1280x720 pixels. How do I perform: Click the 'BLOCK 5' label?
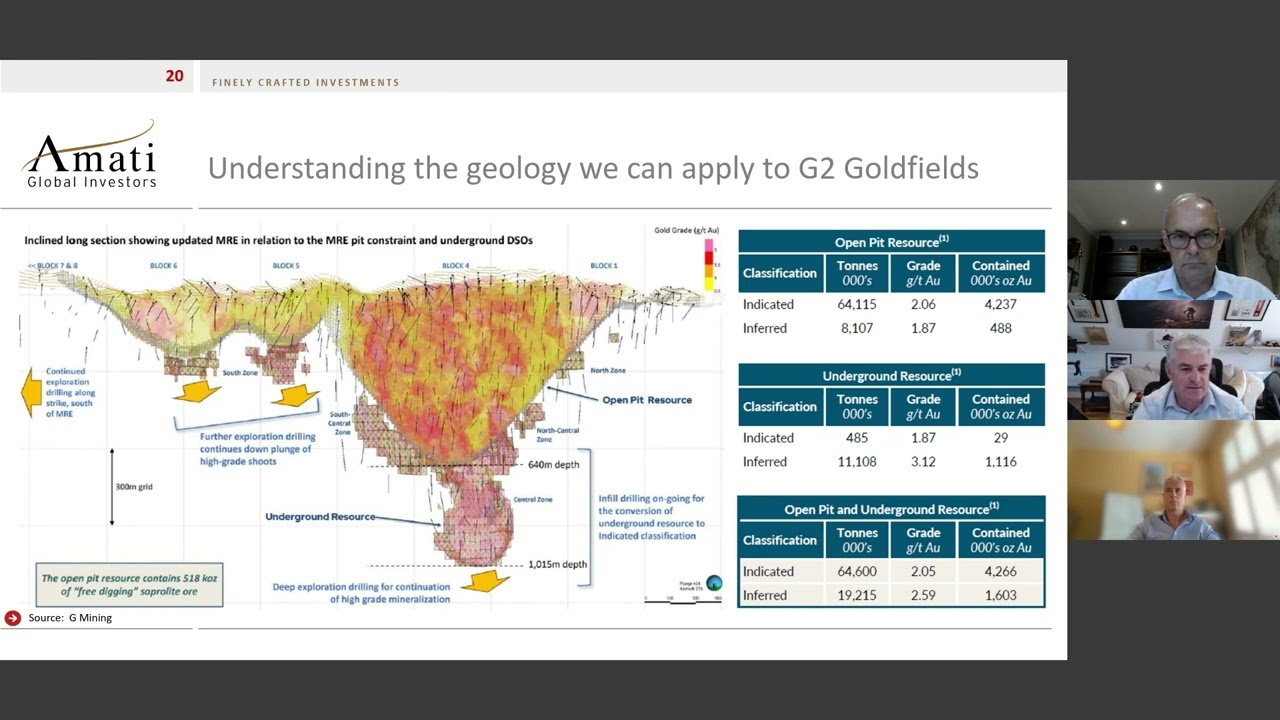[x=286, y=266]
